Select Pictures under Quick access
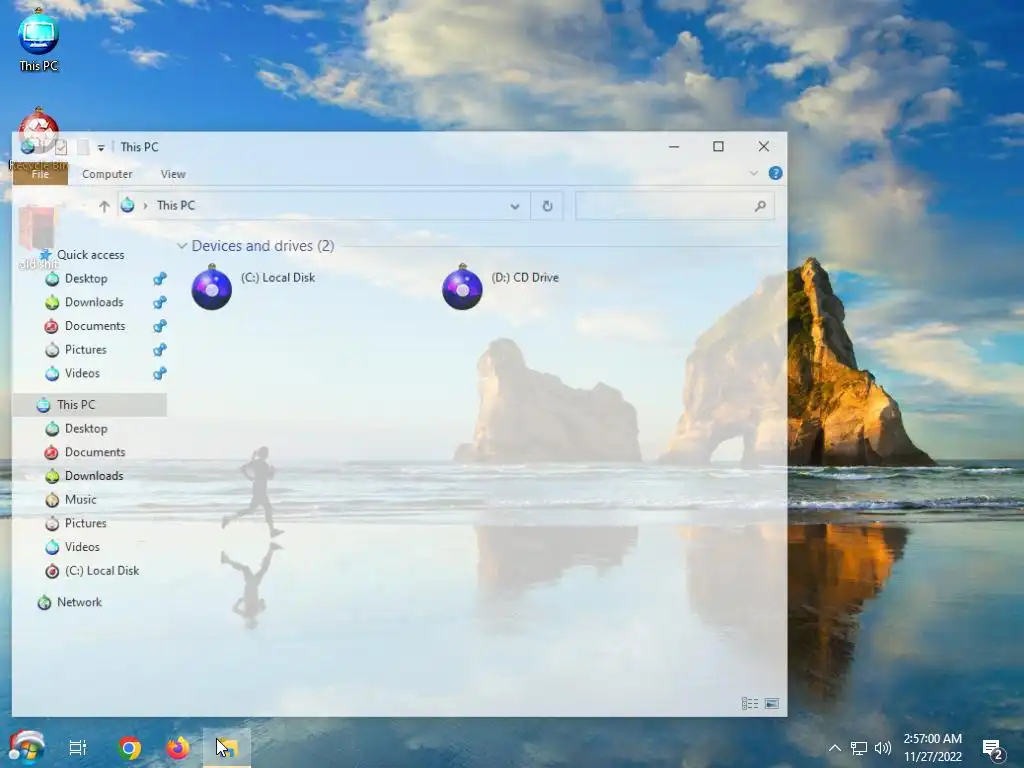The image size is (1024, 768). (x=86, y=349)
